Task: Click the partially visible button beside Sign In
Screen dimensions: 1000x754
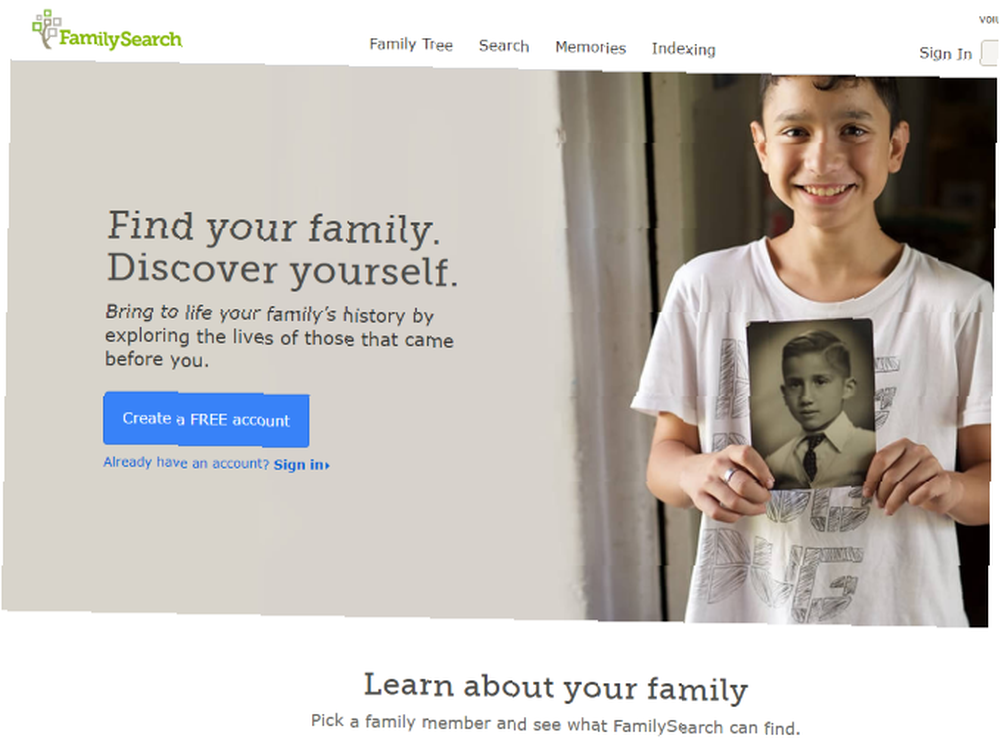Action: [x=990, y=53]
